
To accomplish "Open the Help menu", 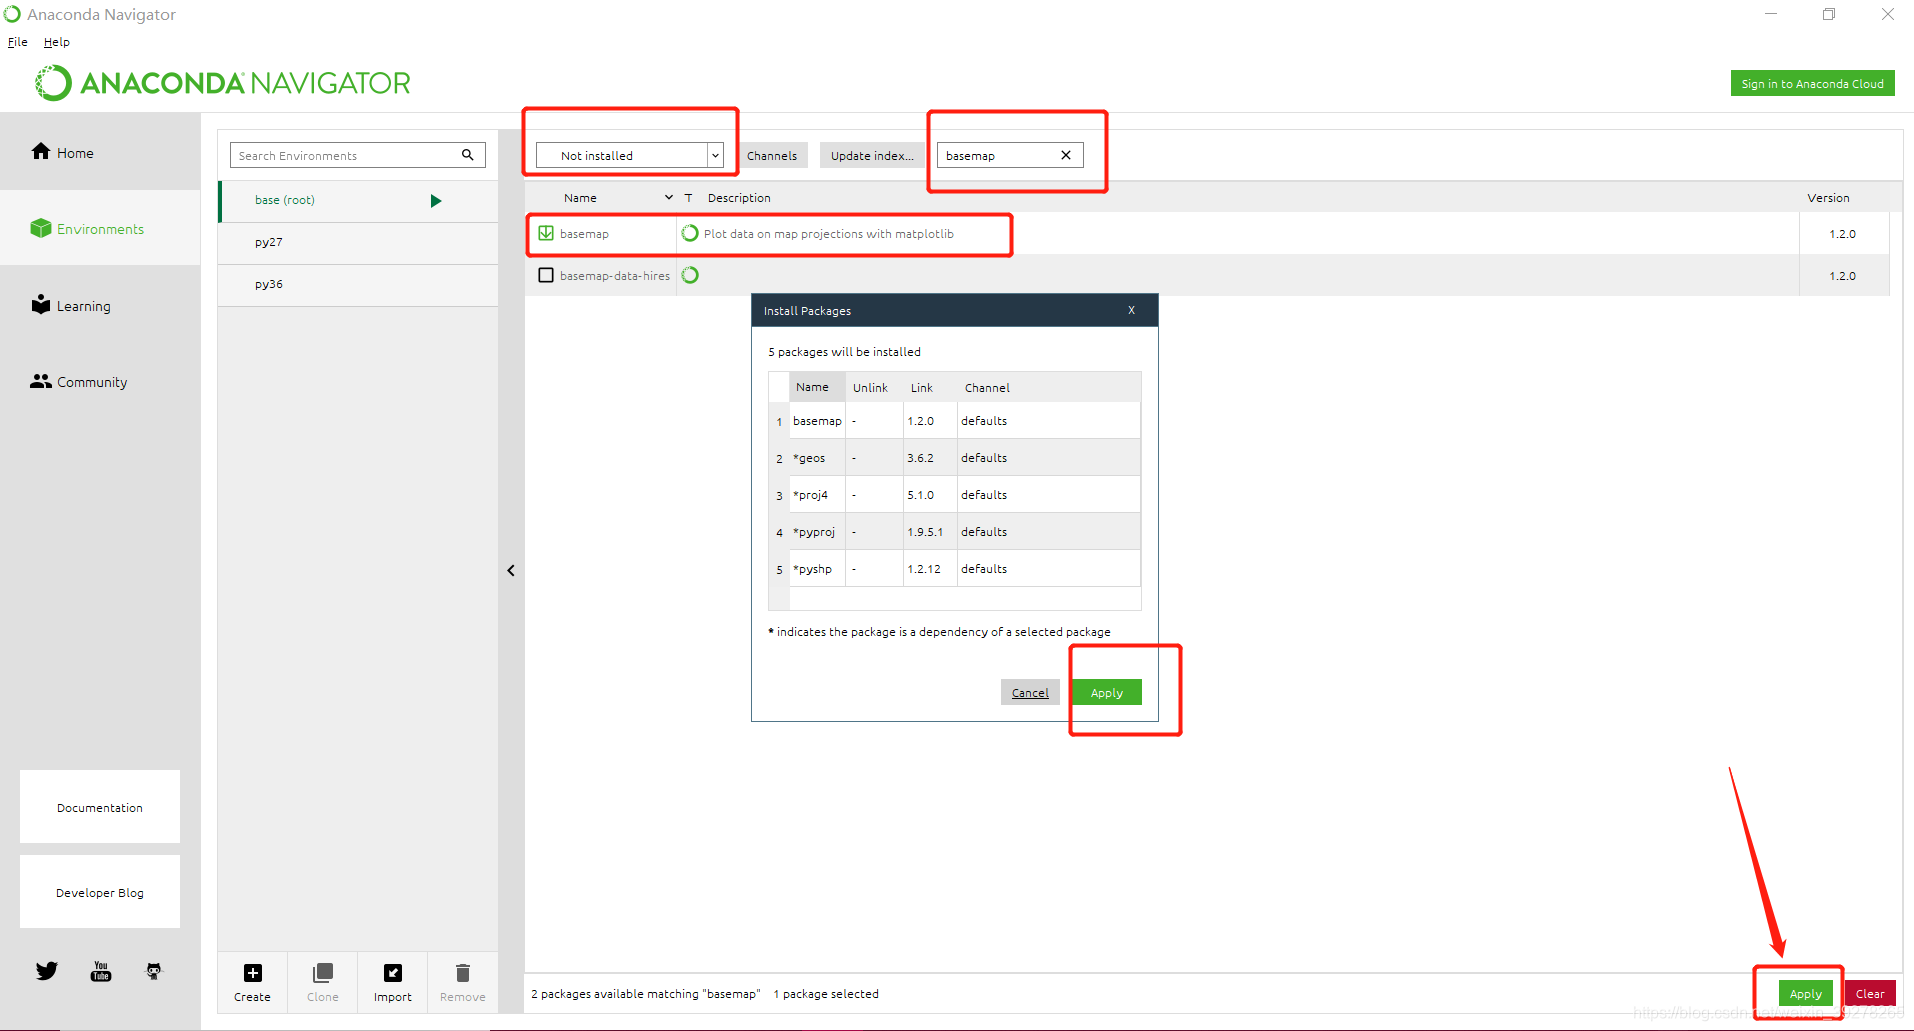I will tap(56, 42).
